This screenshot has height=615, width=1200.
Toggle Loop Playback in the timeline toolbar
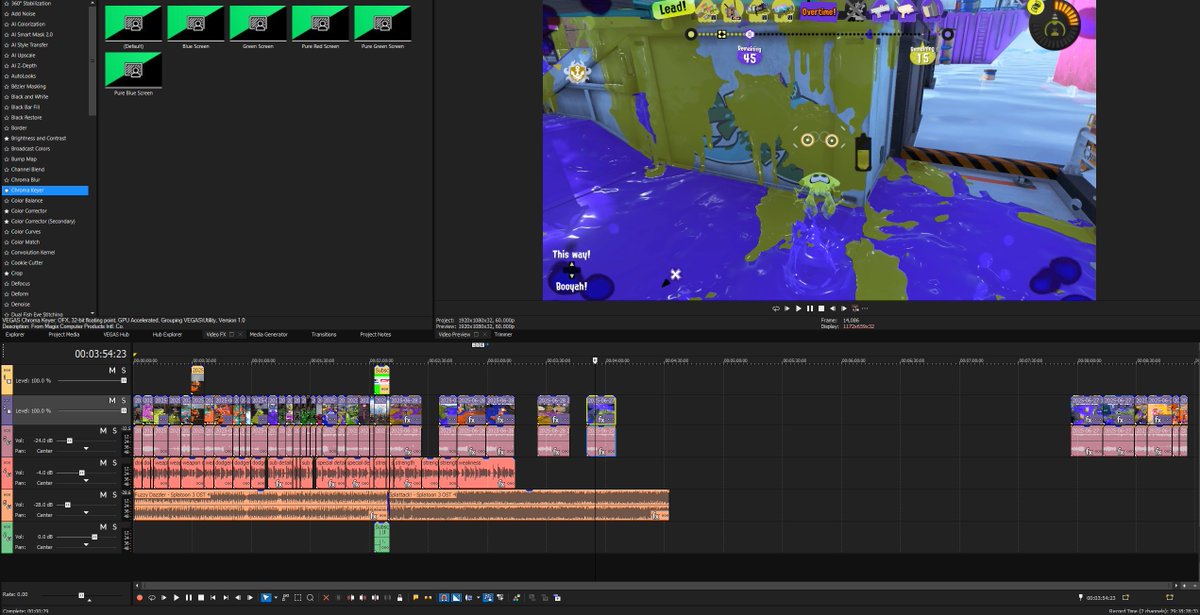coord(151,598)
